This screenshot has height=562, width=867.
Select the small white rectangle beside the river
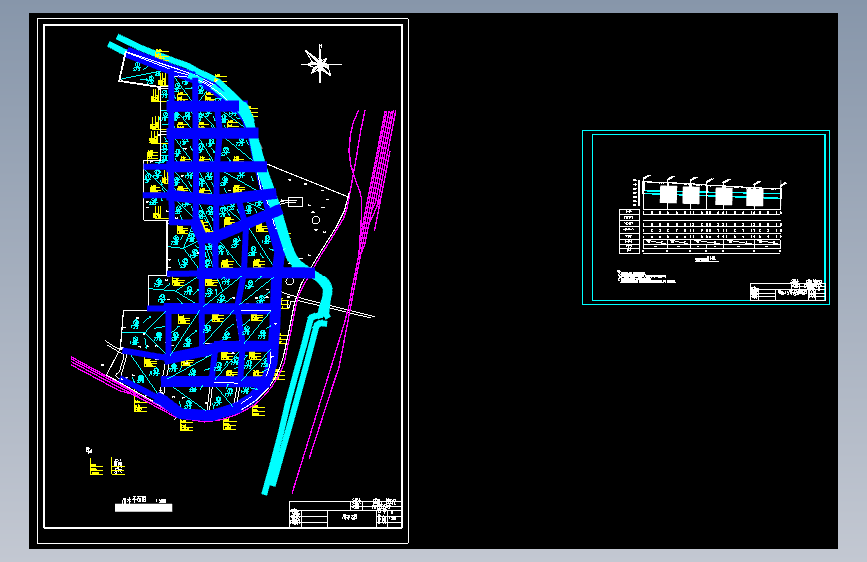[295, 202]
